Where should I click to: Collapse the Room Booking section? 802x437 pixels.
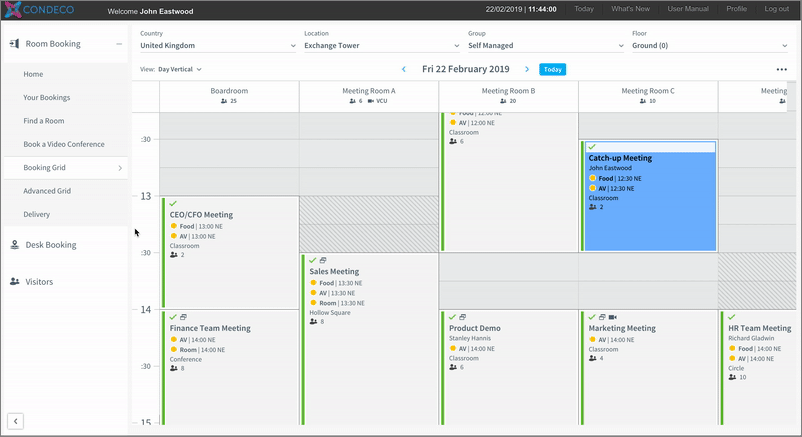click(x=119, y=44)
